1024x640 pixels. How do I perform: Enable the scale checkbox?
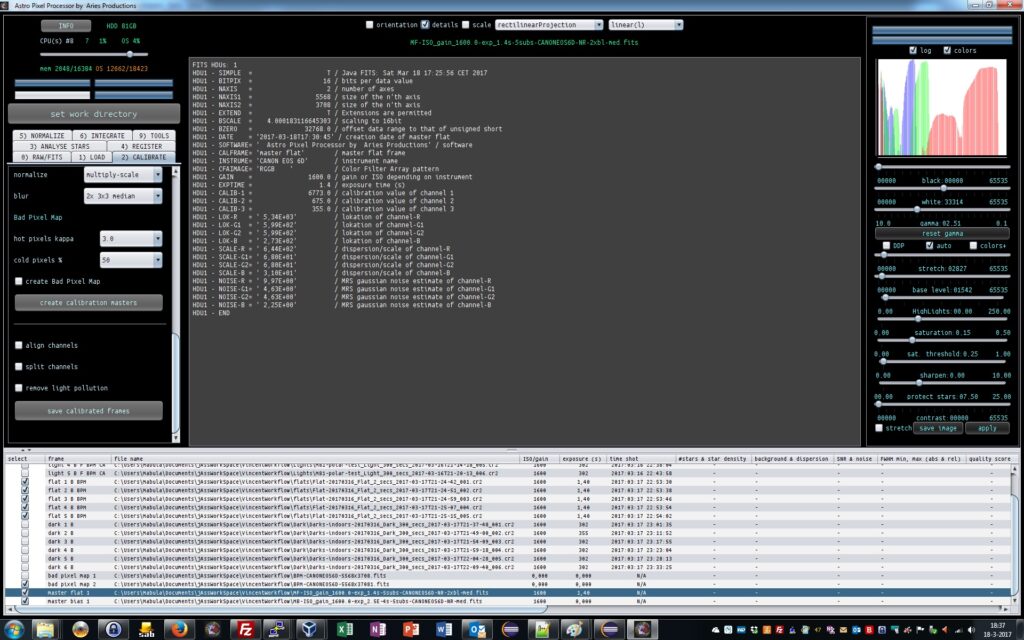coord(466,25)
